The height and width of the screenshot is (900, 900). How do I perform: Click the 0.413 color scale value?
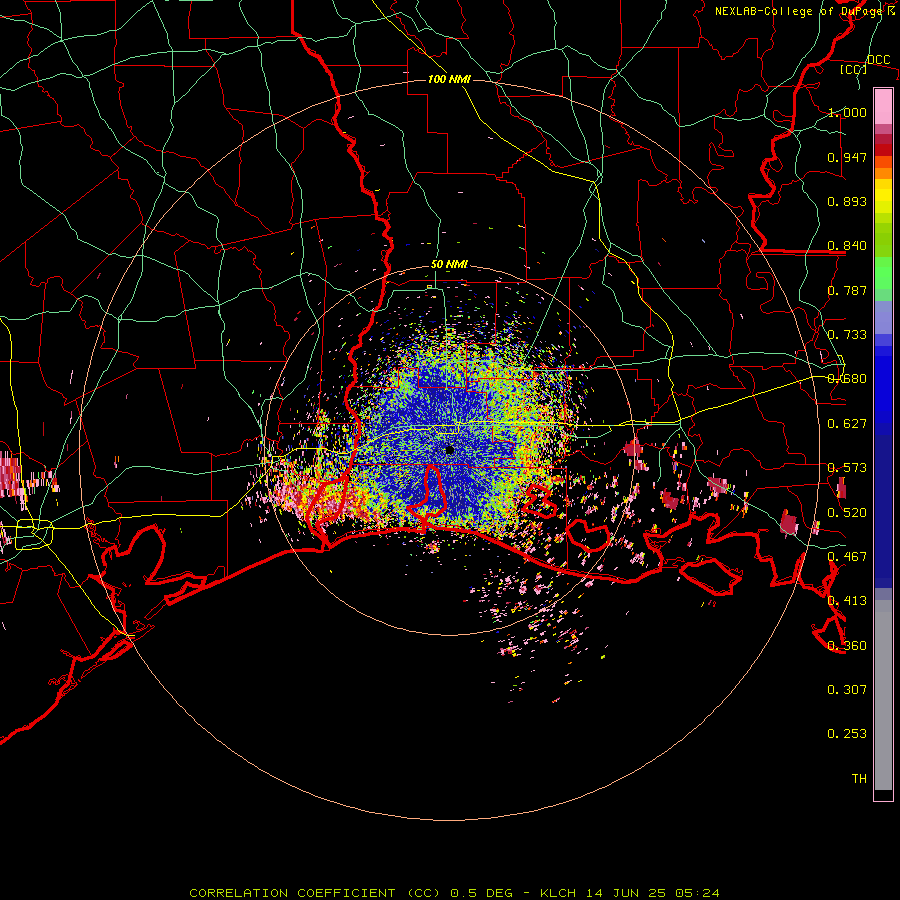coord(847,601)
